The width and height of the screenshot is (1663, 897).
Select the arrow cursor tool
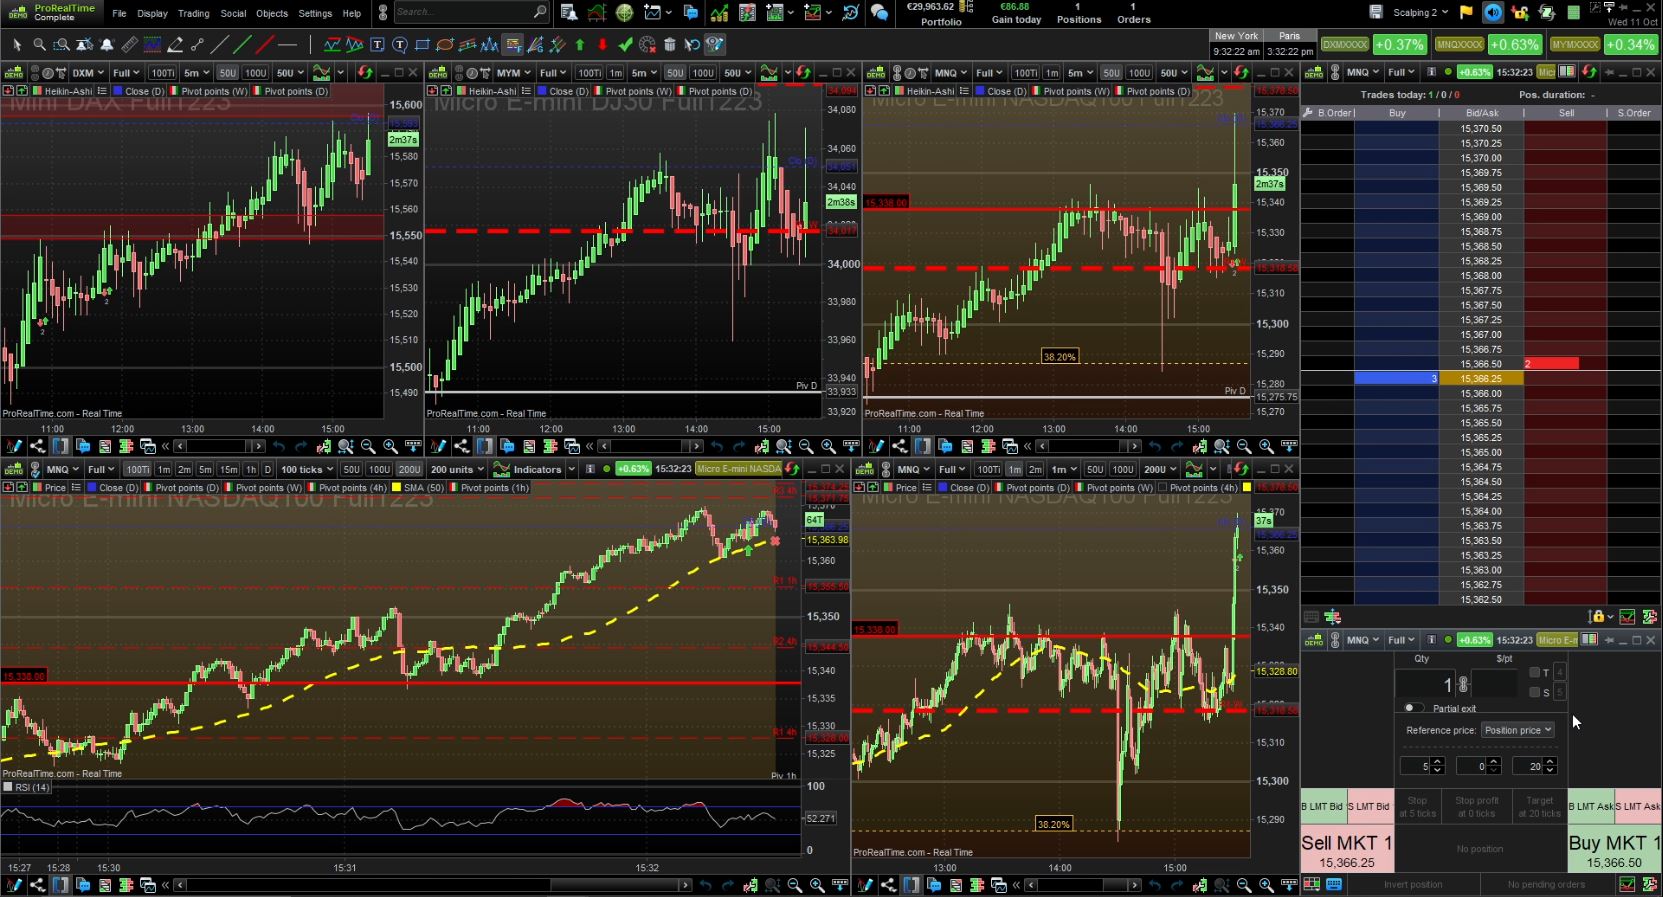coord(17,45)
